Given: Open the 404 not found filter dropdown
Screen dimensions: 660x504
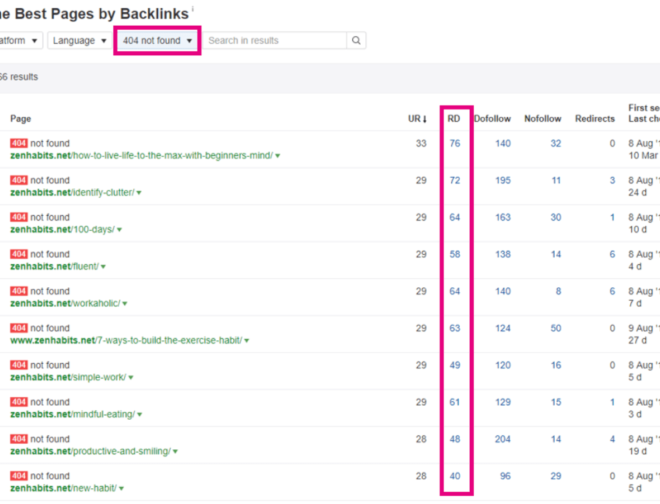Looking at the screenshot, I should point(157,40).
